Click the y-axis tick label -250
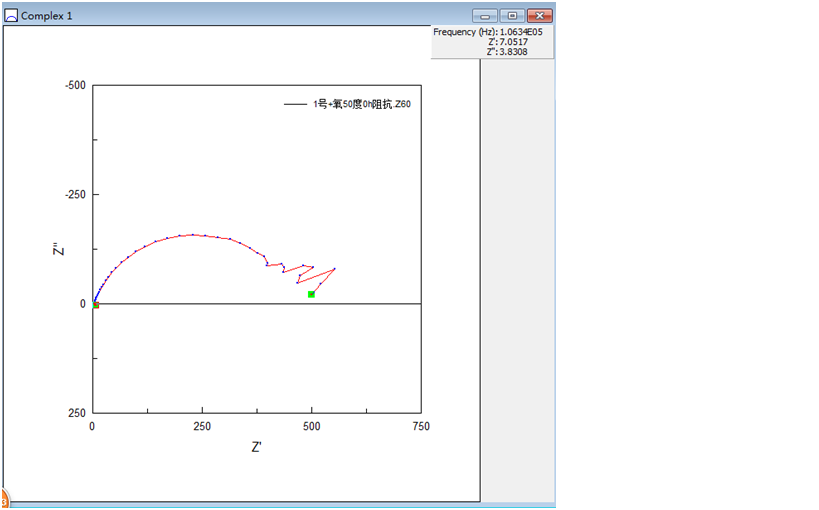819x510 pixels. 75,194
